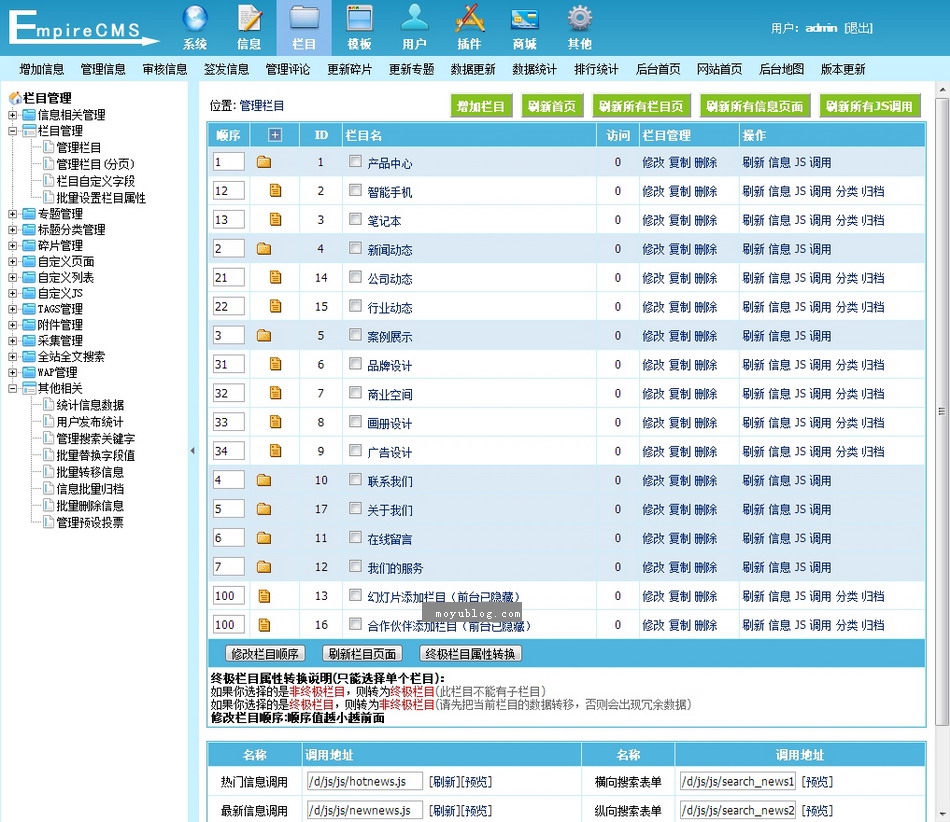Open the 模板 window icon
Viewport: 950px width, 822px height.
point(359,18)
